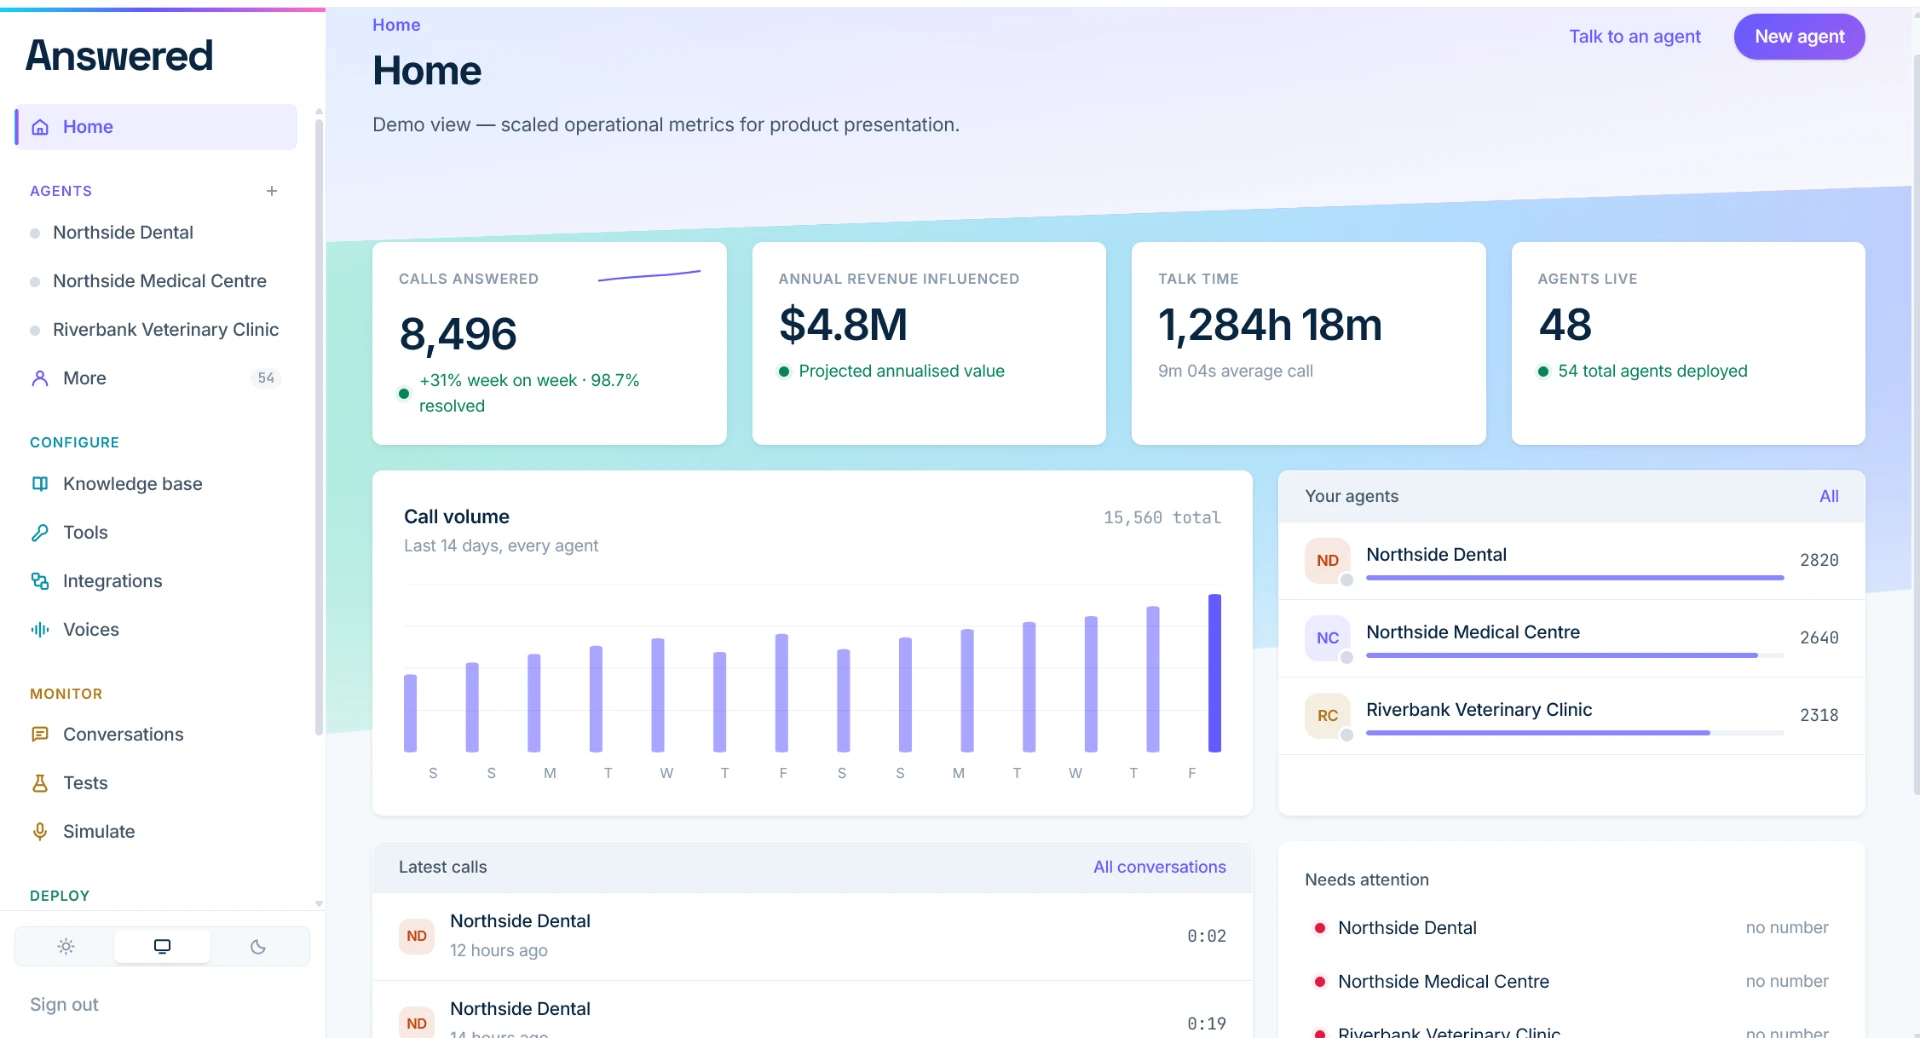Image resolution: width=1920 pixels, height=1038 pixels.
Task: Click the Annual Revenue Influenced card
Action: (x=928, y=344)
